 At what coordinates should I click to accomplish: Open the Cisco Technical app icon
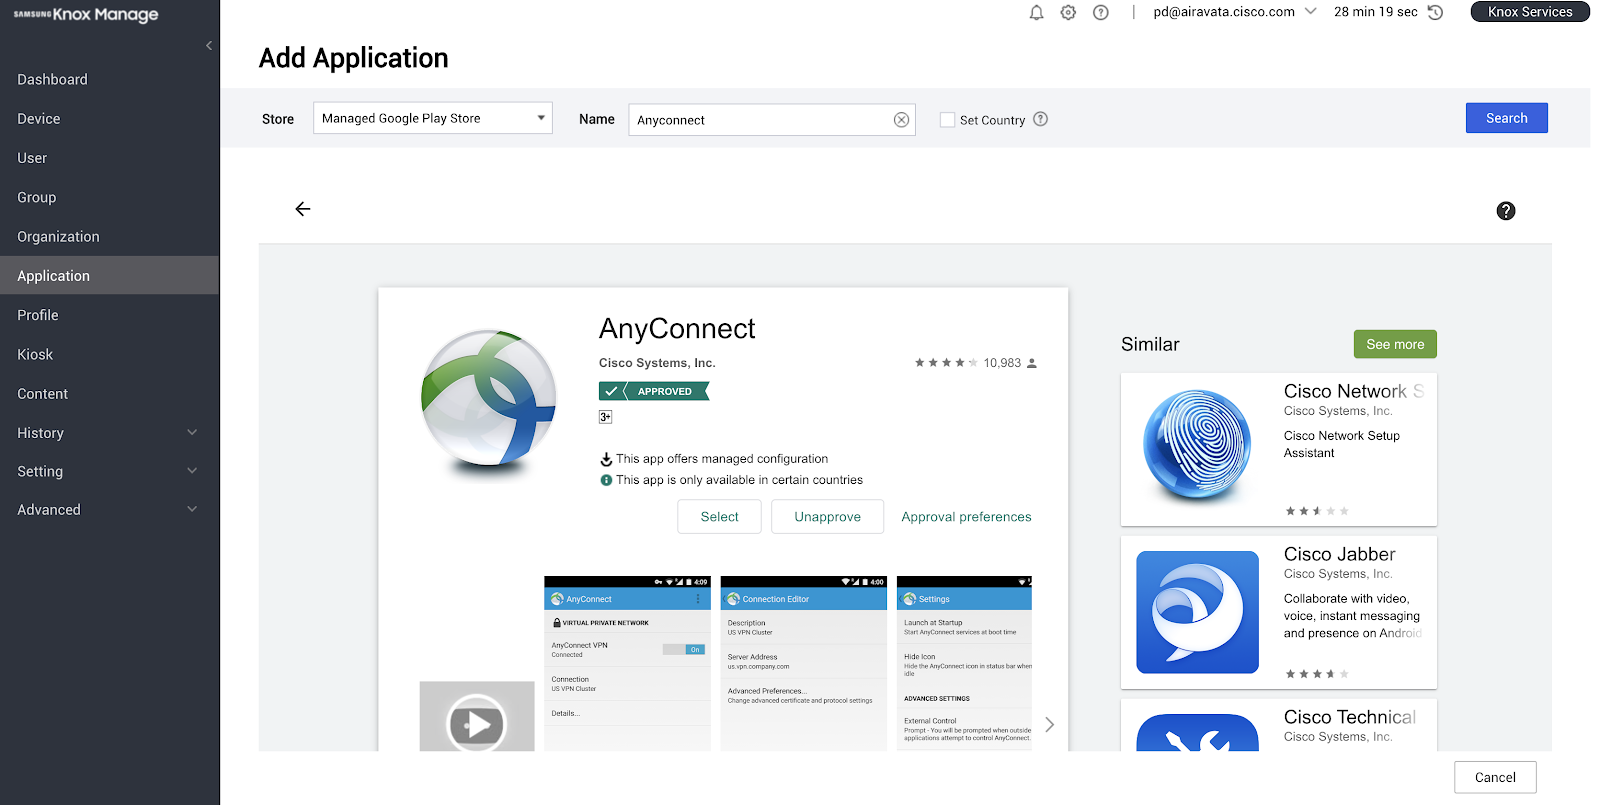coord(1197,732)
